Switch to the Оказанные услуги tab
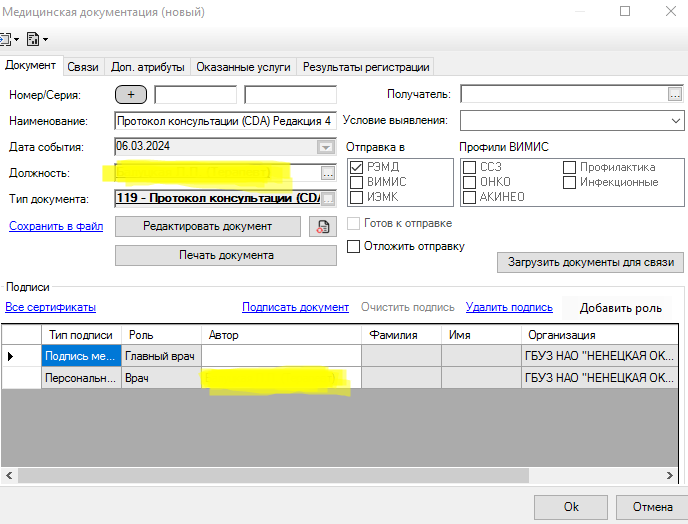The image size is (688, 524). pyautogui.click(x=243, y=67)
